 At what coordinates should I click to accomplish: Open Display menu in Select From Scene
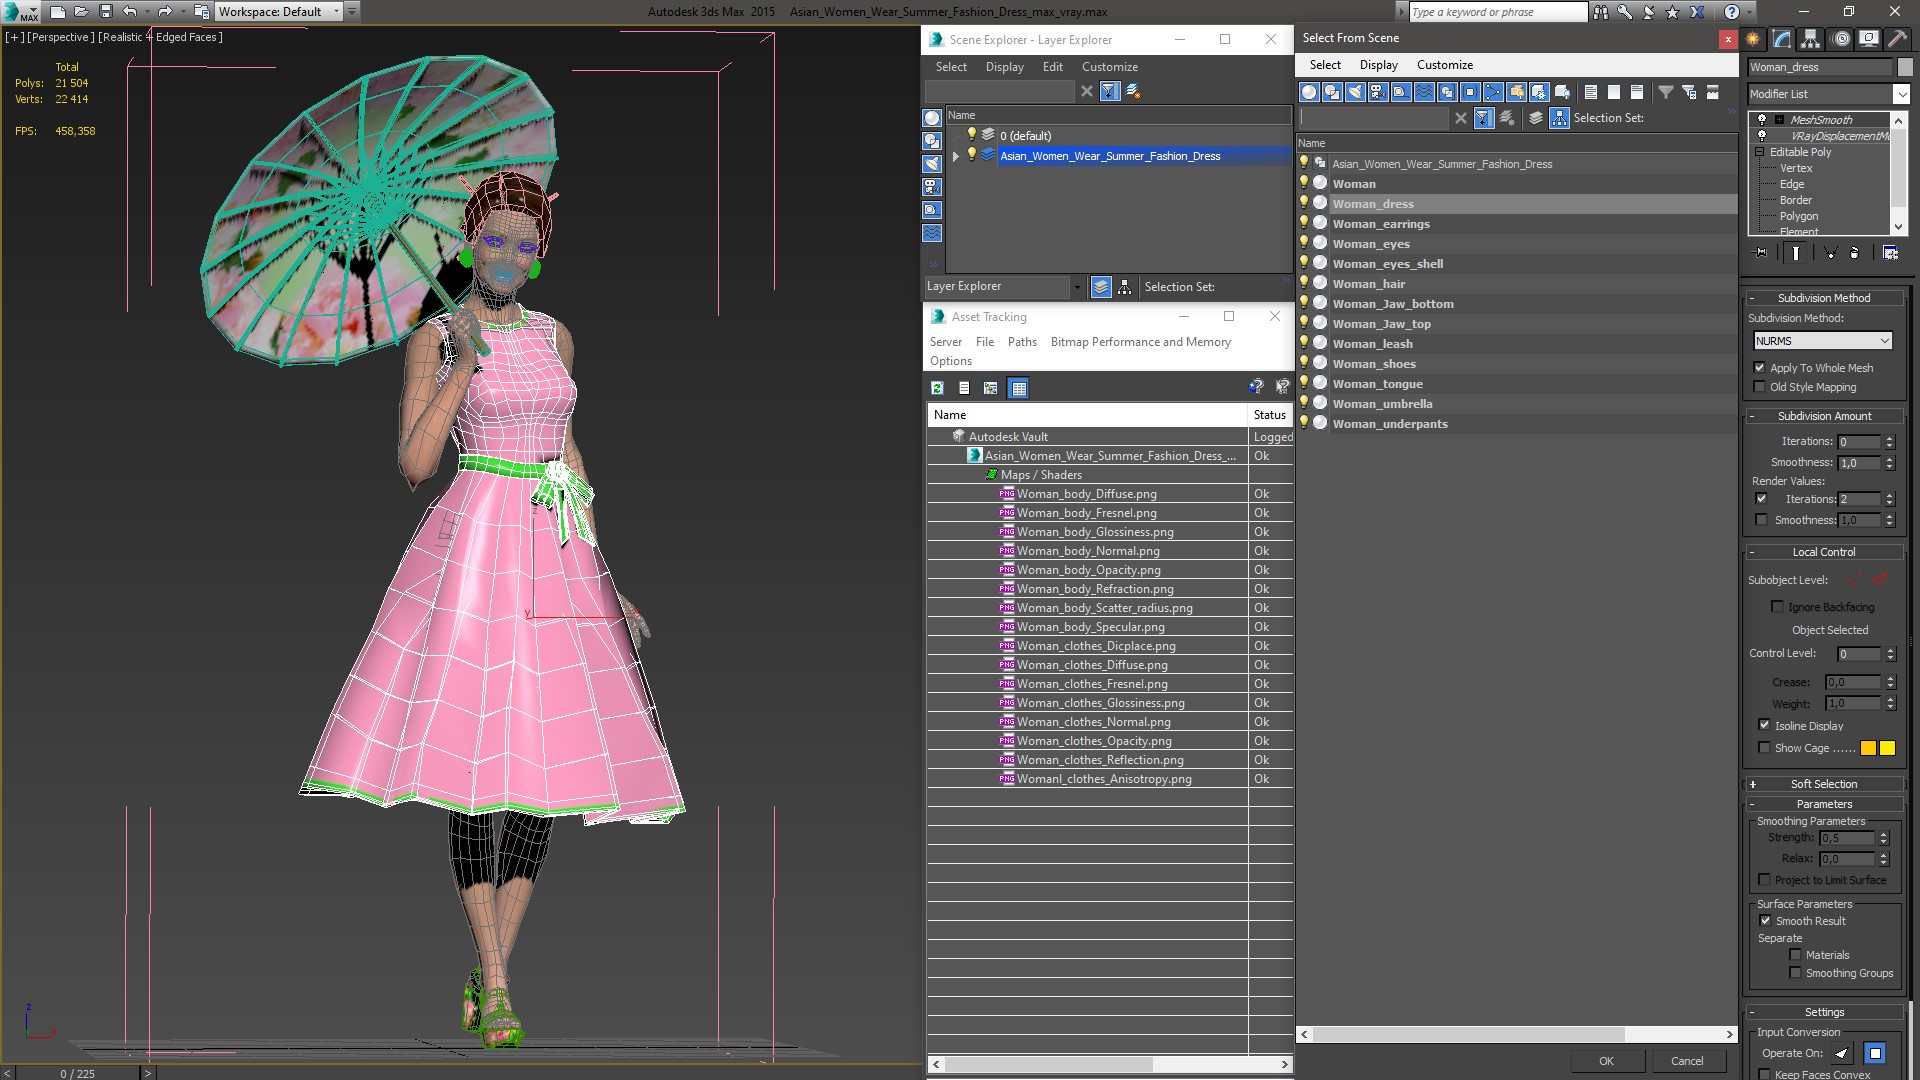1378,65
